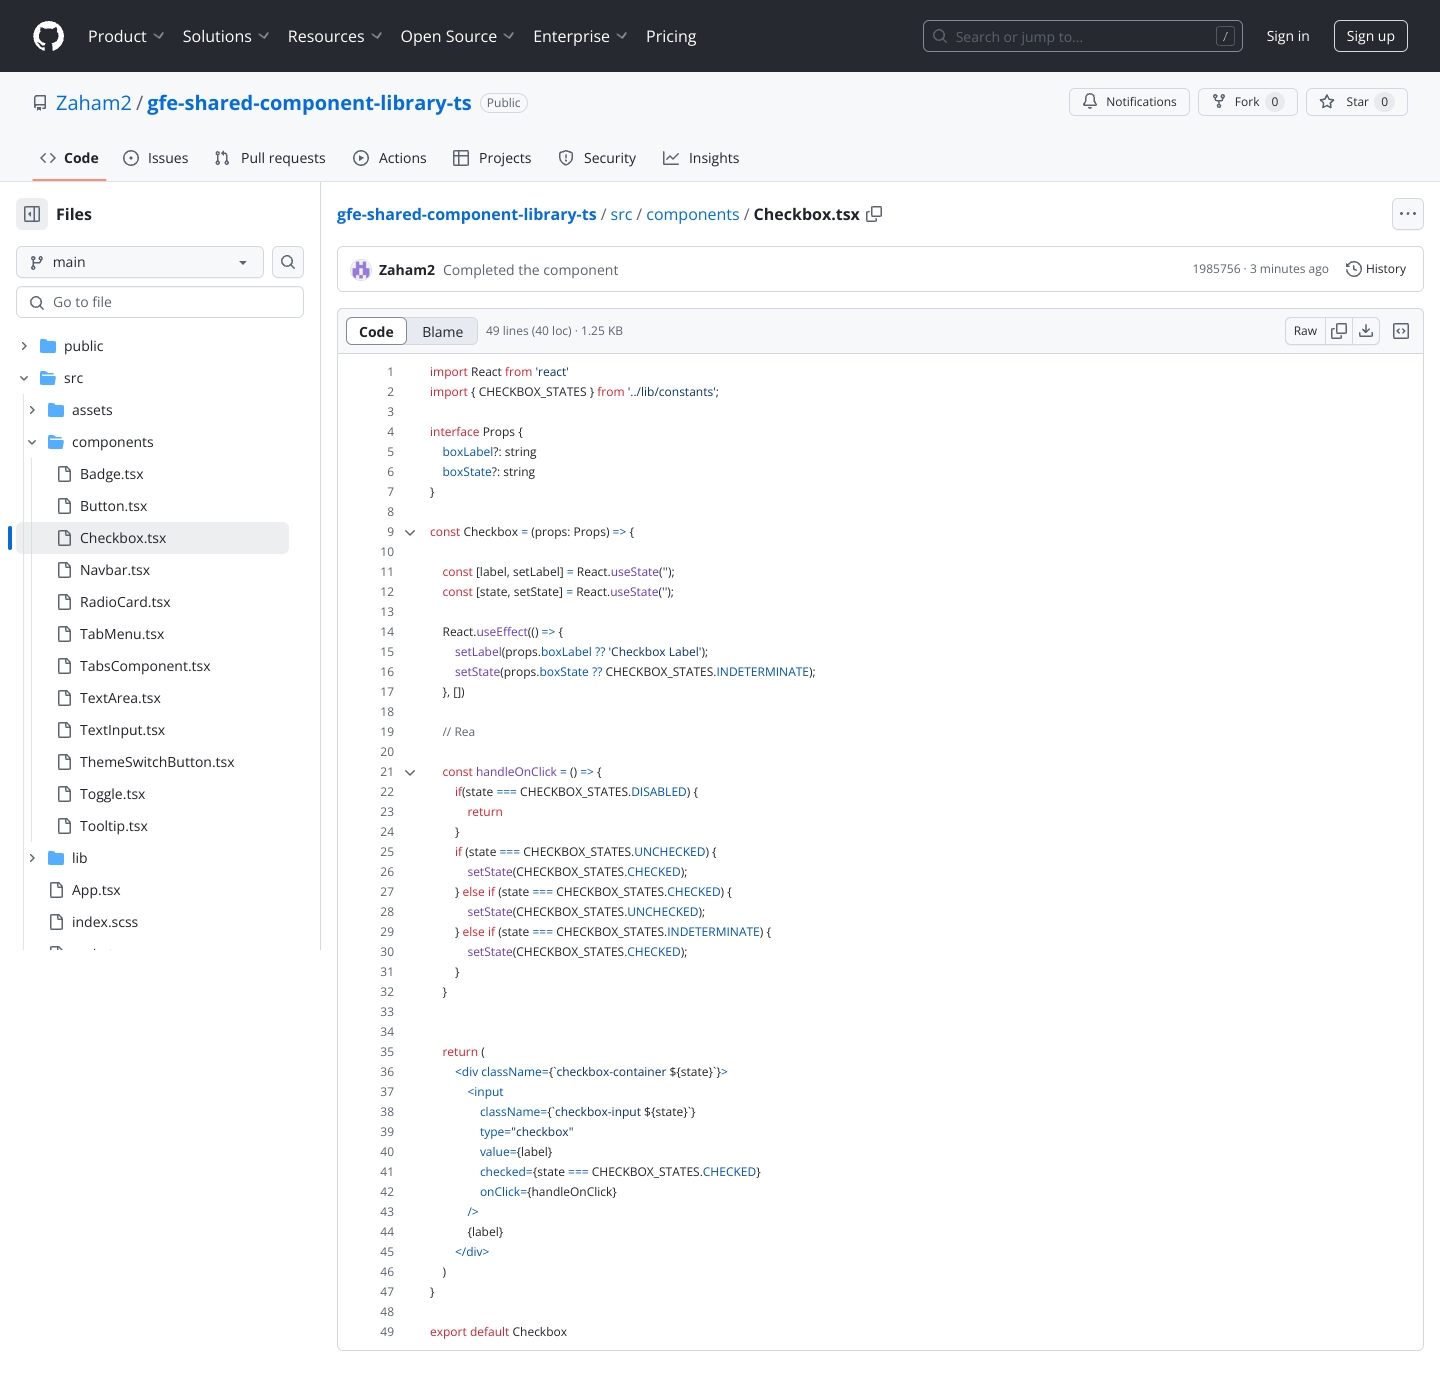This screenshot has width=1440, height=1391.
Task: Expand the lib folder
Action: 32,858
